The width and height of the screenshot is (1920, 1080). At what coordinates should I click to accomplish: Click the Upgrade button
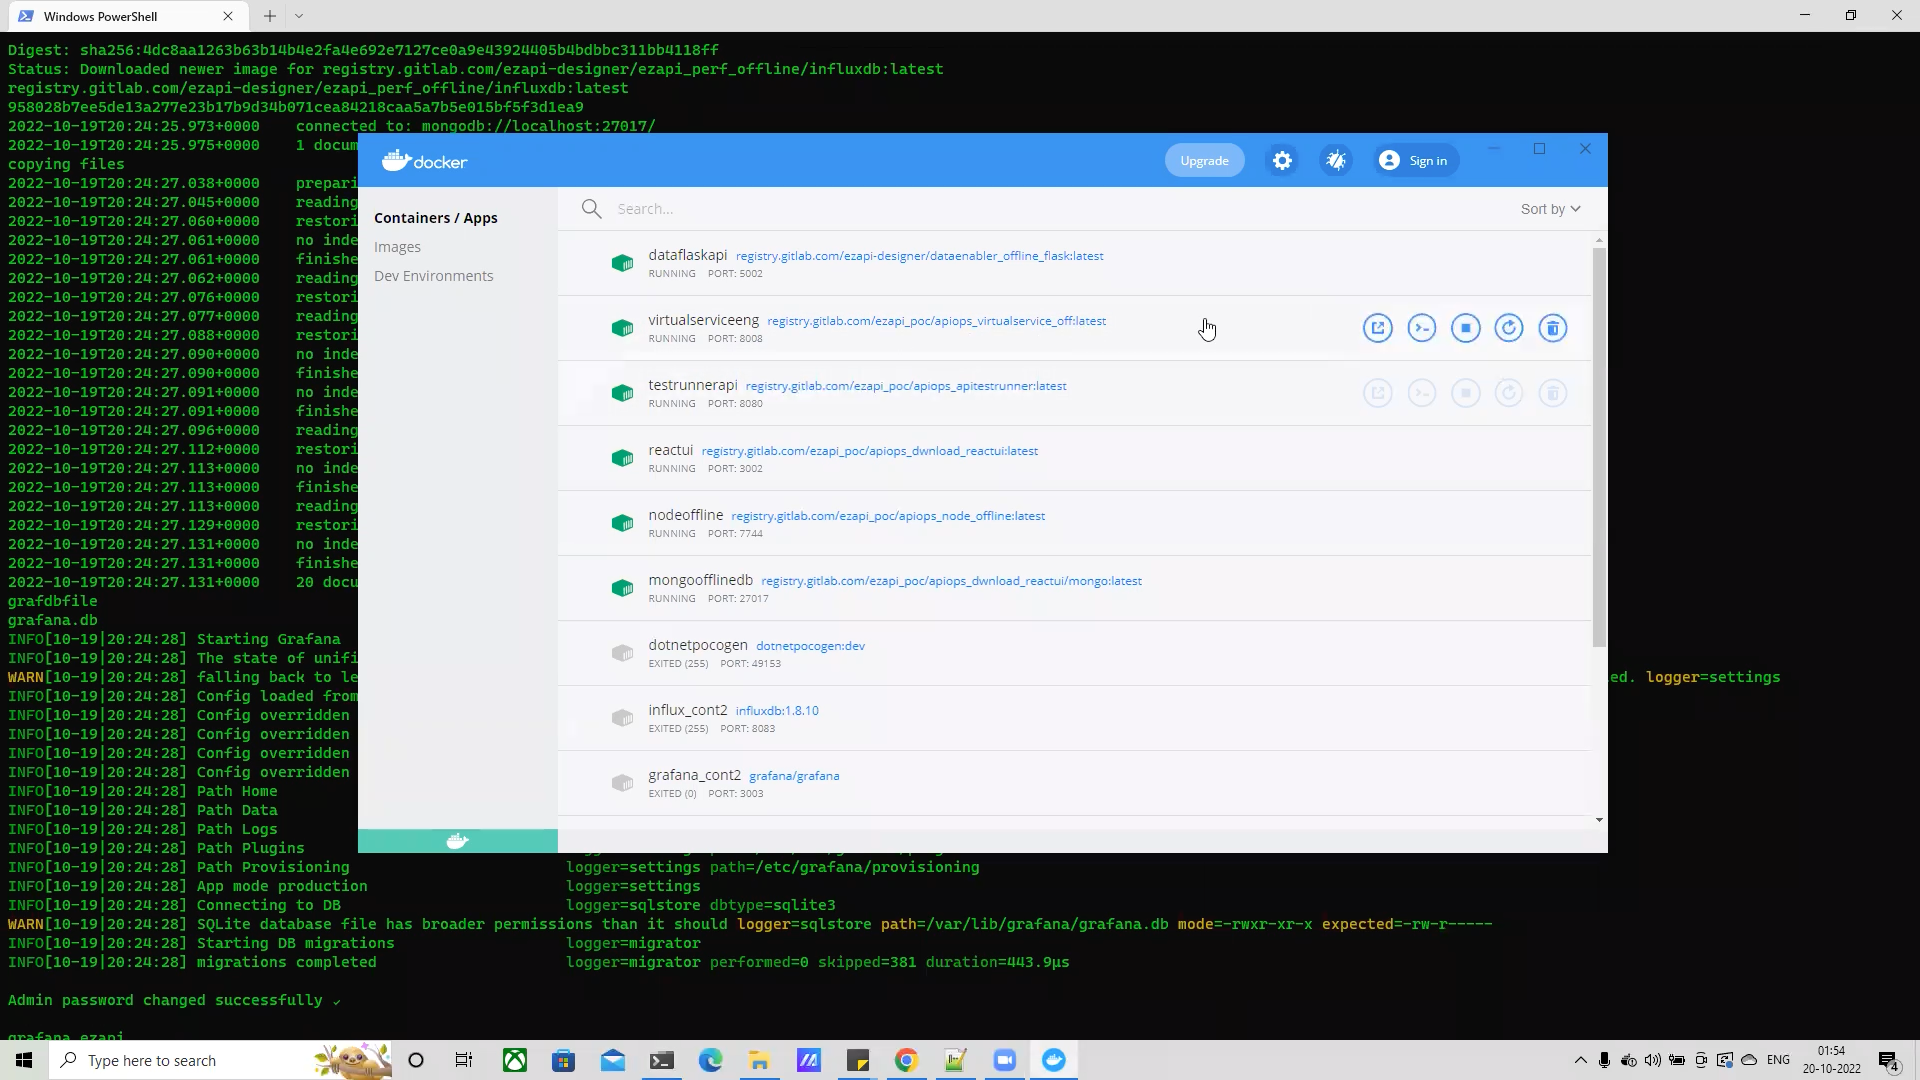pyautogui.click(x=1204, y=160)
